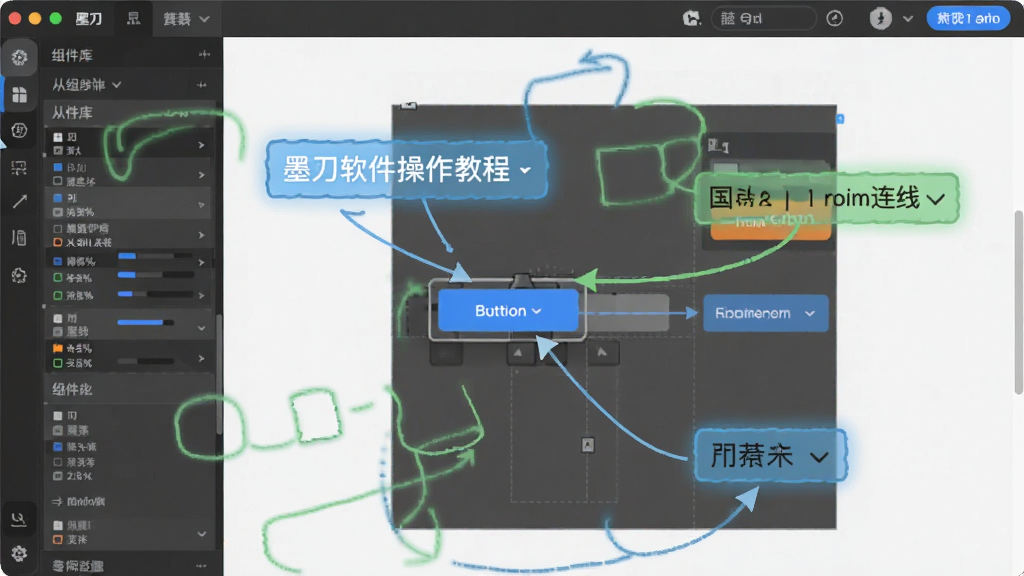The height and width of the screenshot is (576, 1024).
Task: Click the small label tag at artboard corner
Action: click(409, 104)
